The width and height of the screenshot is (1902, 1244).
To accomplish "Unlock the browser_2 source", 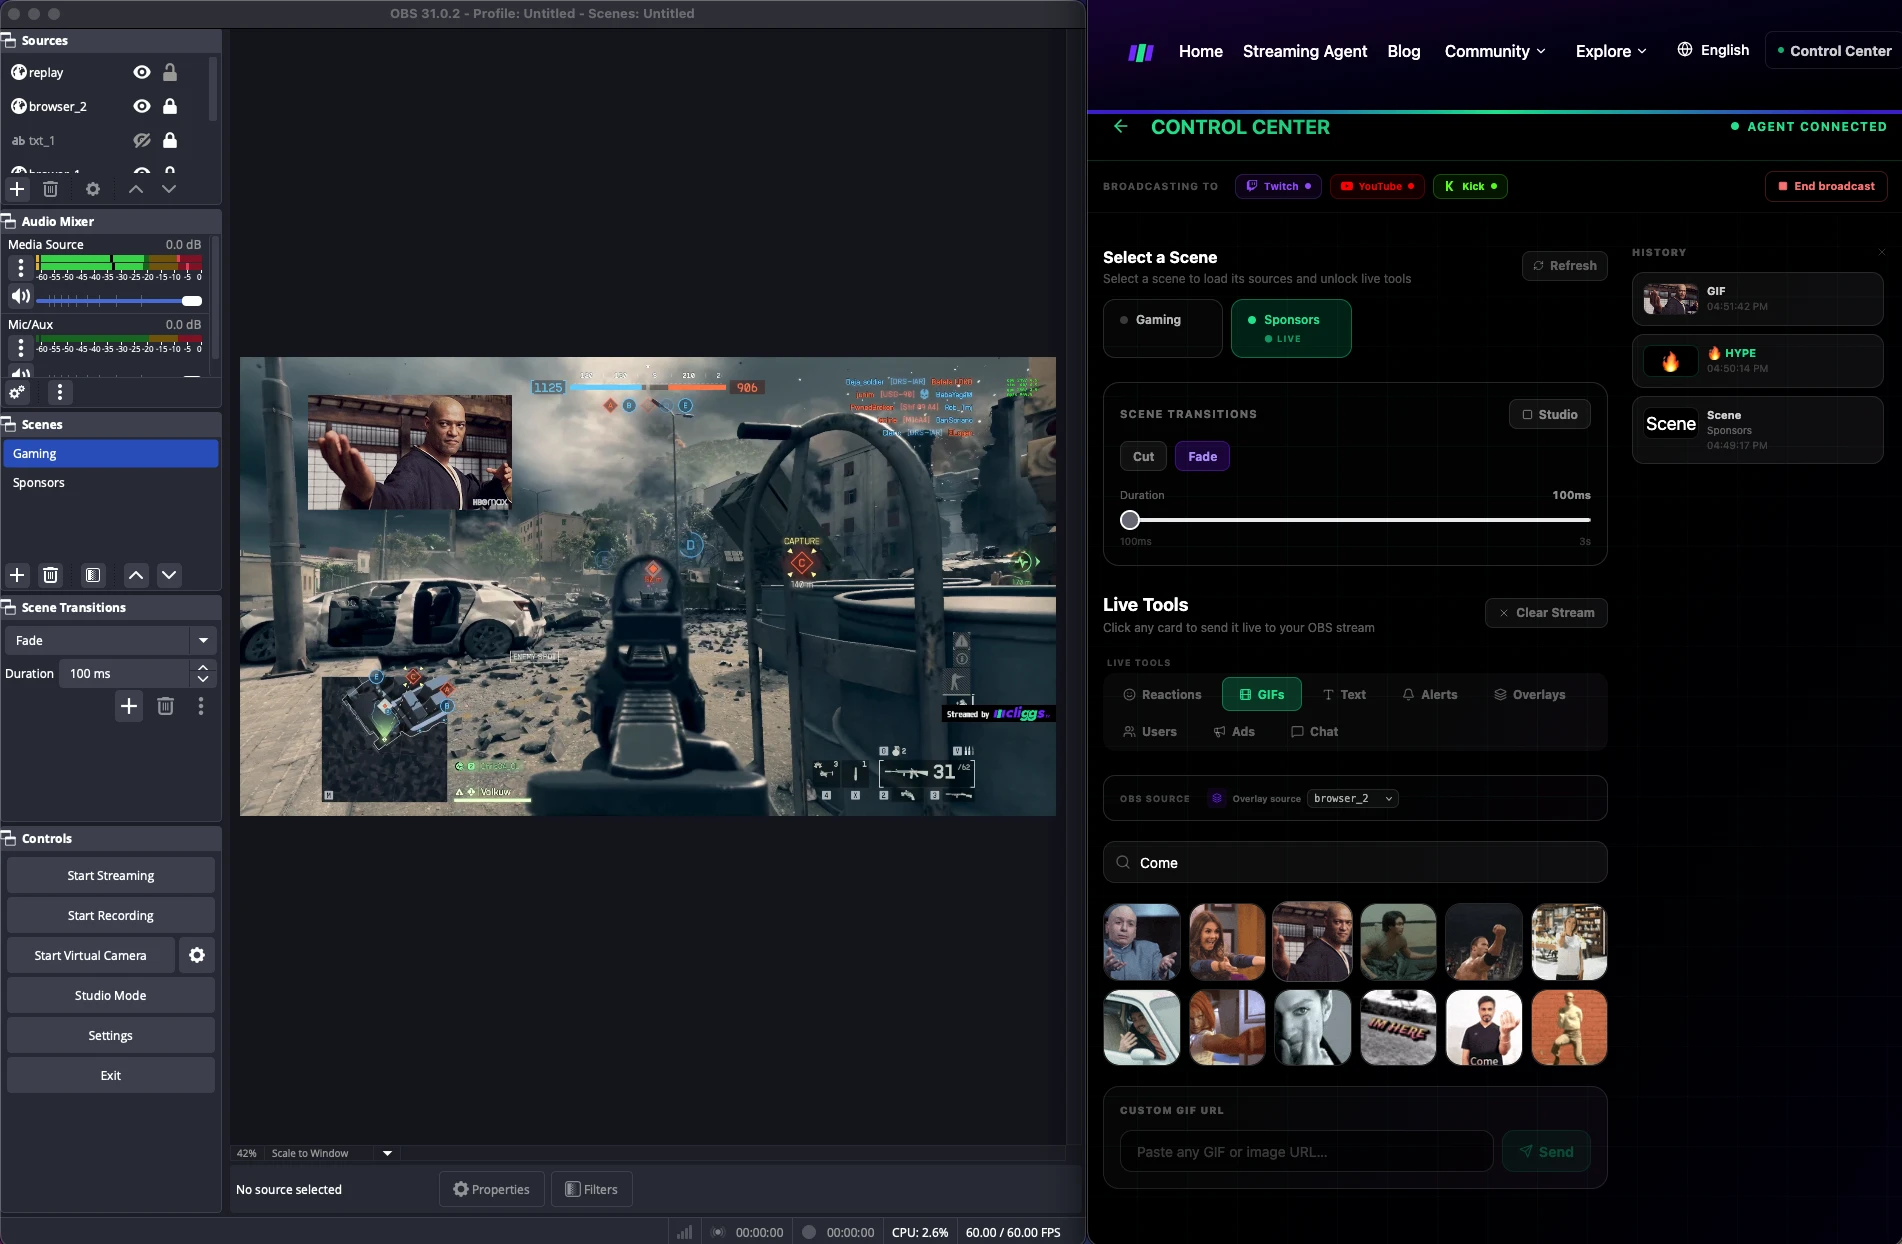I will (x=170, y=106).
